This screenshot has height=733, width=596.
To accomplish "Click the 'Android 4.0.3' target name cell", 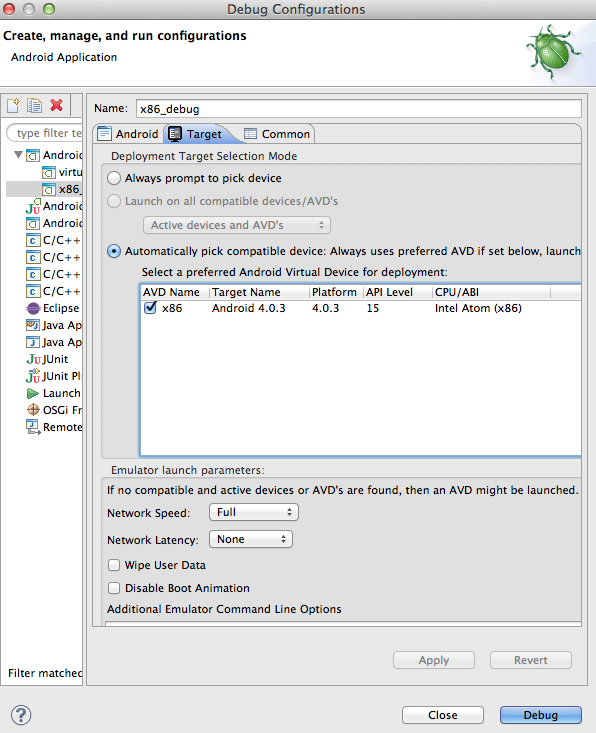I will (x=249, y=309).
